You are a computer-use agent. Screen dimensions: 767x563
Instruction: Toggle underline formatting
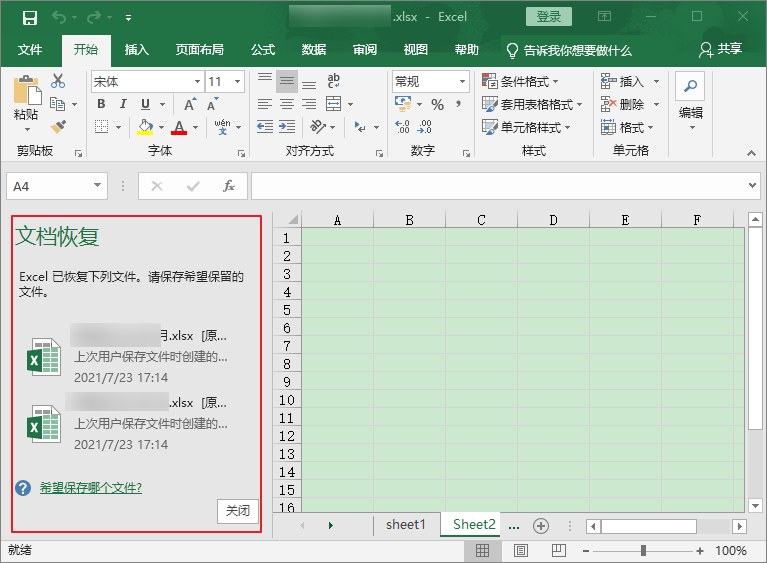[145, 104]
